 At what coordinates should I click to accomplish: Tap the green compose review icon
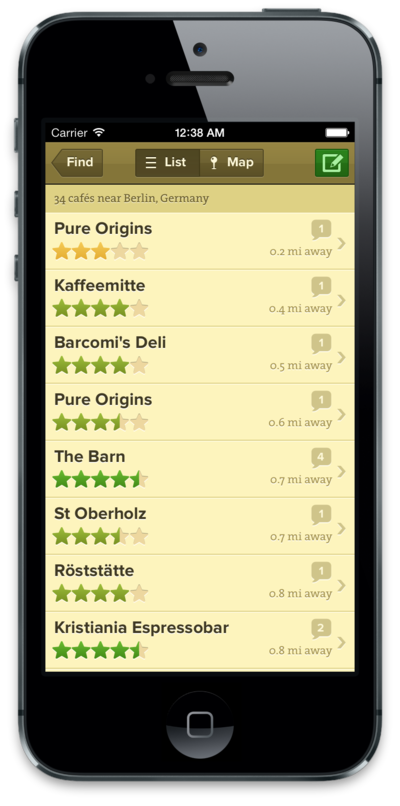pos(332,163)
